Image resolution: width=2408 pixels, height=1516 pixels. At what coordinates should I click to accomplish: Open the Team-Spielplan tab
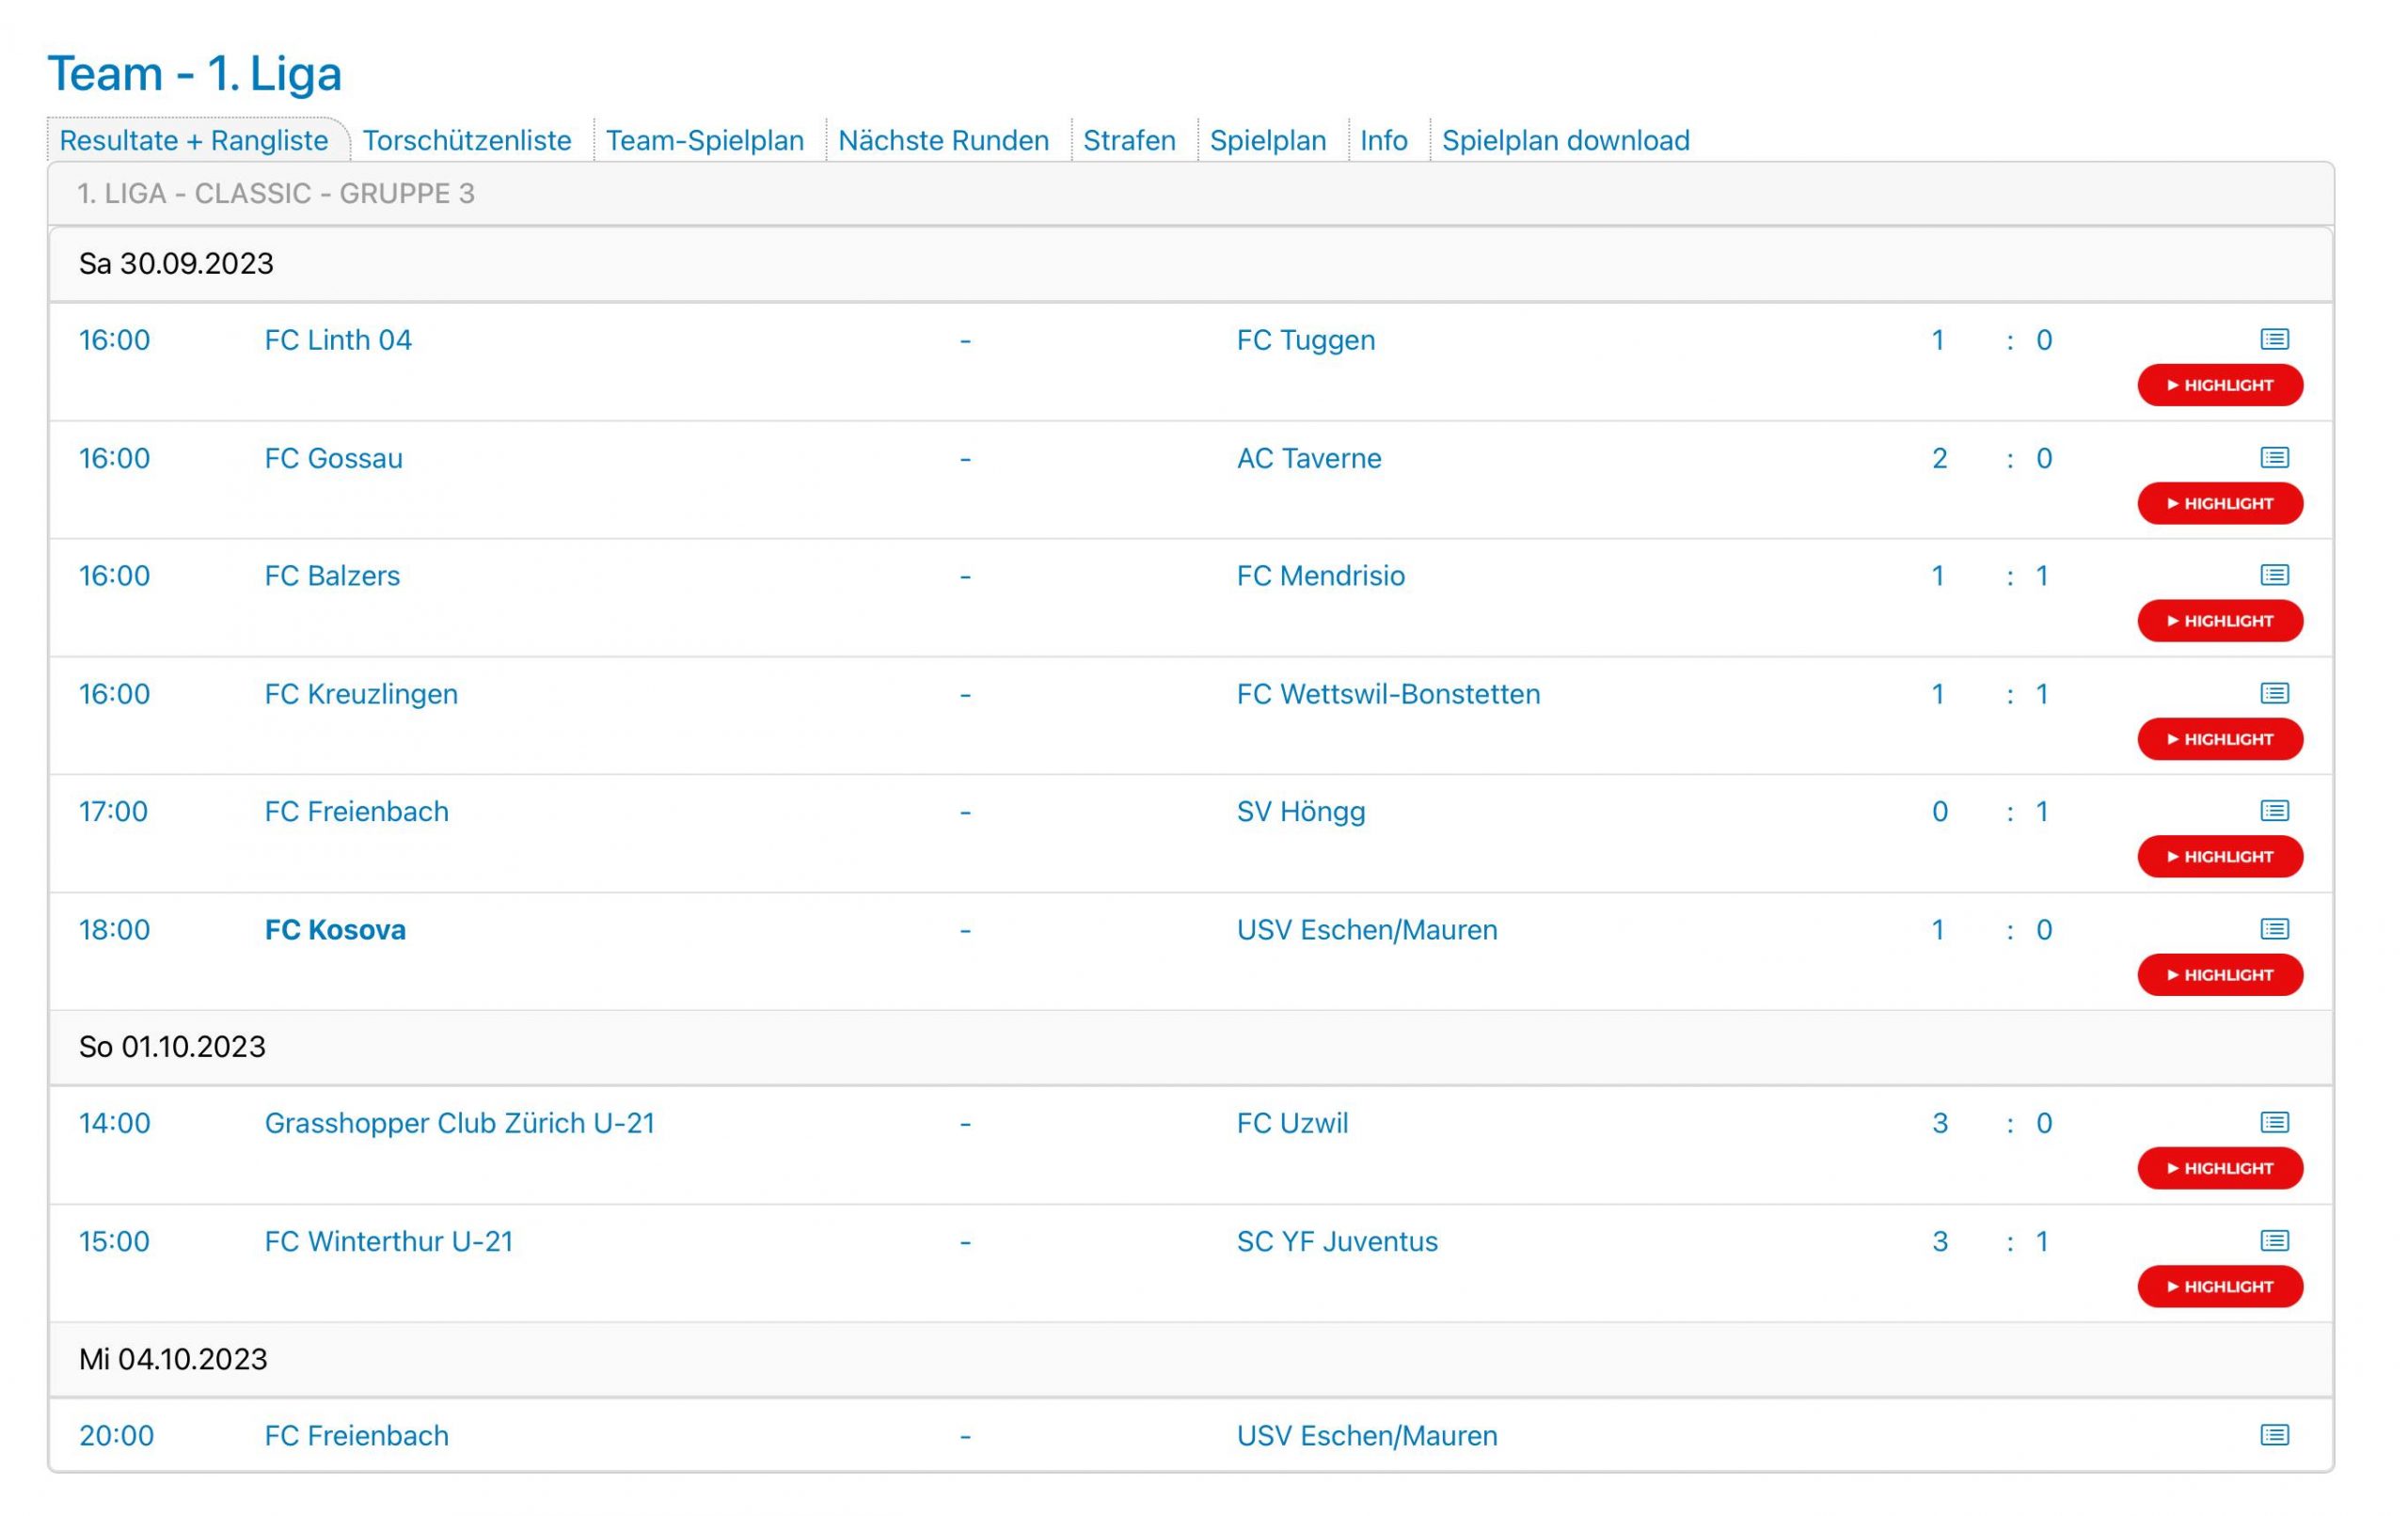tap(704, 140)
